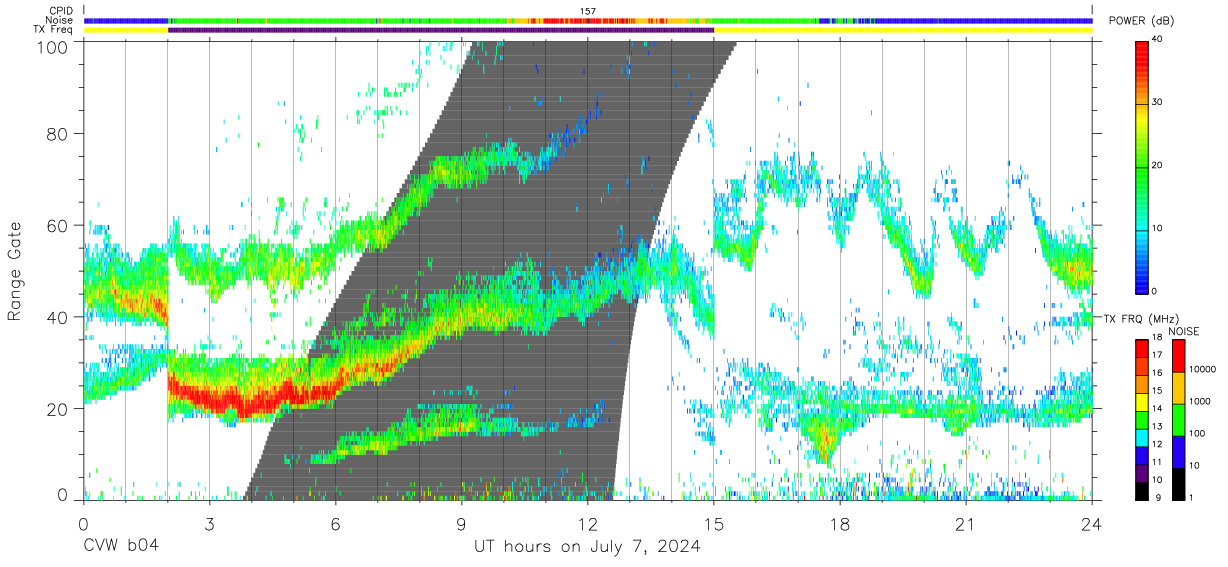Click the 'CPID' label

[x=61, y=11]
